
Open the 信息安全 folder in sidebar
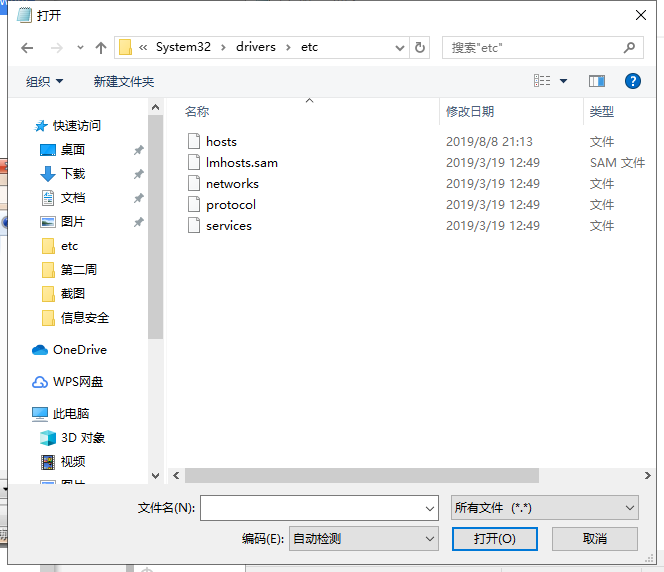tap(85, 318)
